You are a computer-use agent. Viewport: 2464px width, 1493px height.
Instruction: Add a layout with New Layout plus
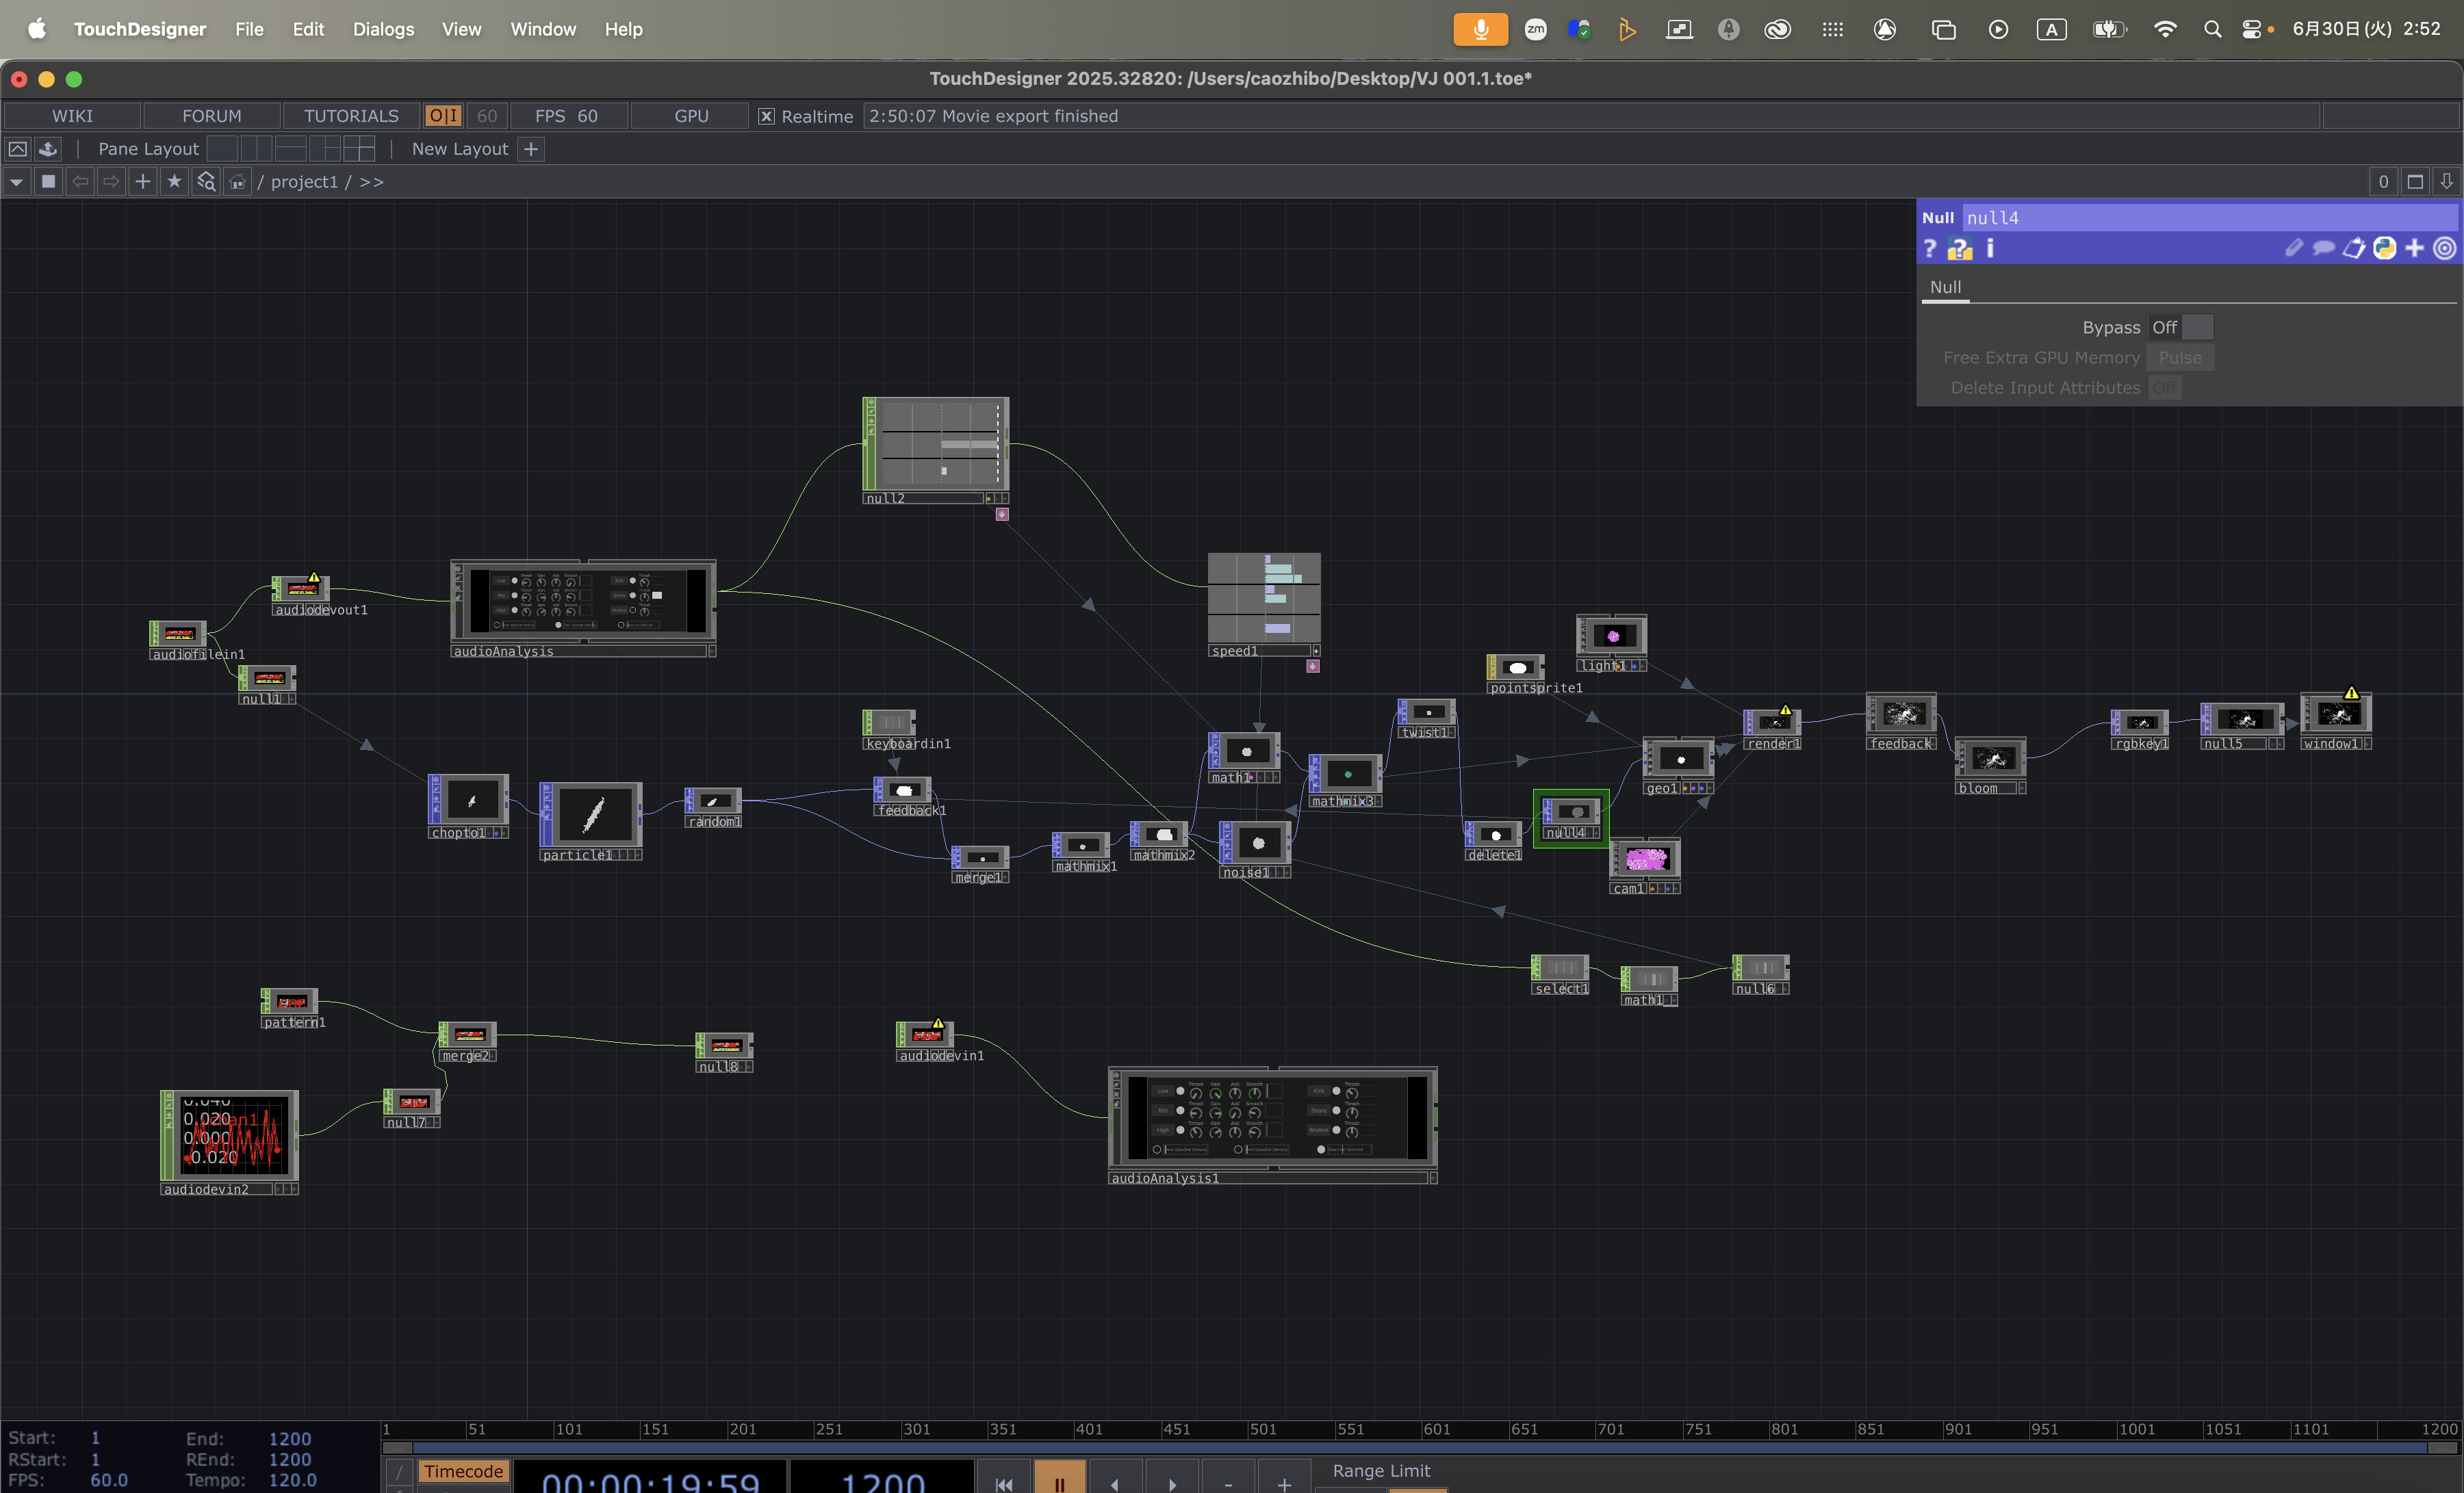point(531,149)
